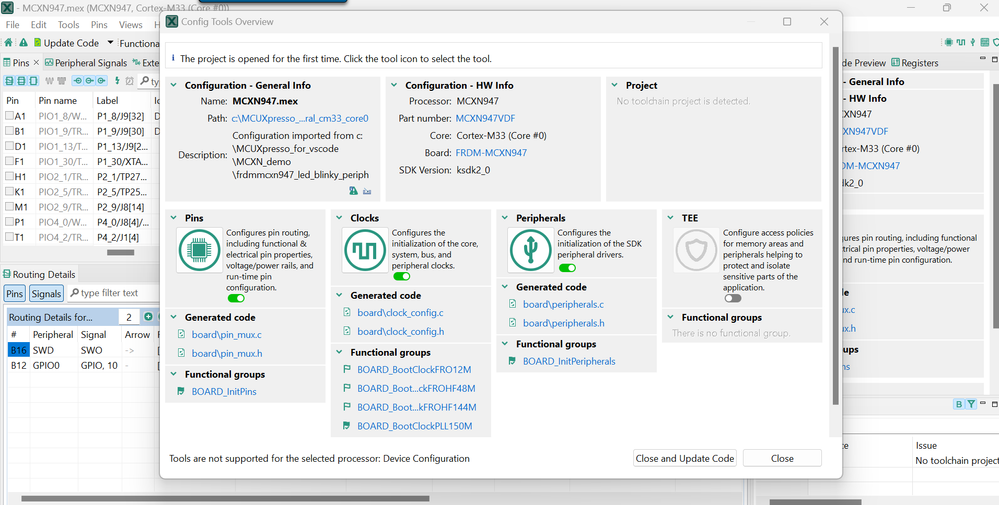999x505 pixels.
Task: Collapse the Configuration - General Info section
Action: click(173, 85)
